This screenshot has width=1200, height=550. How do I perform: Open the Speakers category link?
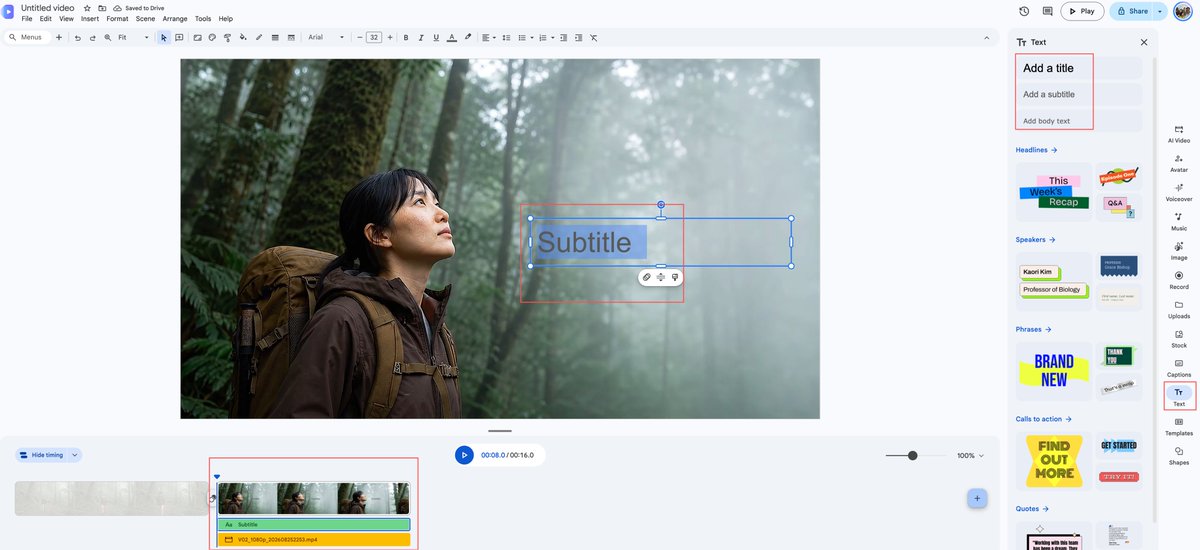click(x=1035, y=240)
